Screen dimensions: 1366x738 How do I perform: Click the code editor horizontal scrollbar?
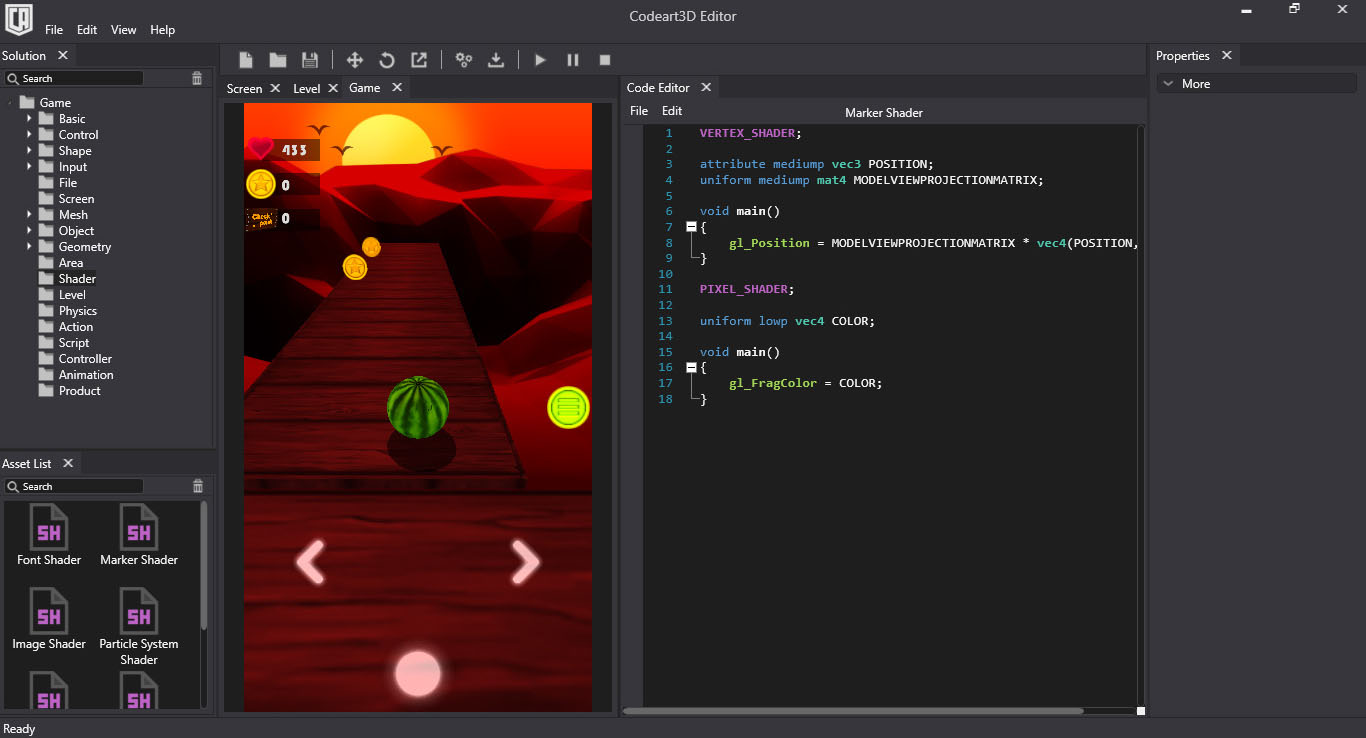852,711
